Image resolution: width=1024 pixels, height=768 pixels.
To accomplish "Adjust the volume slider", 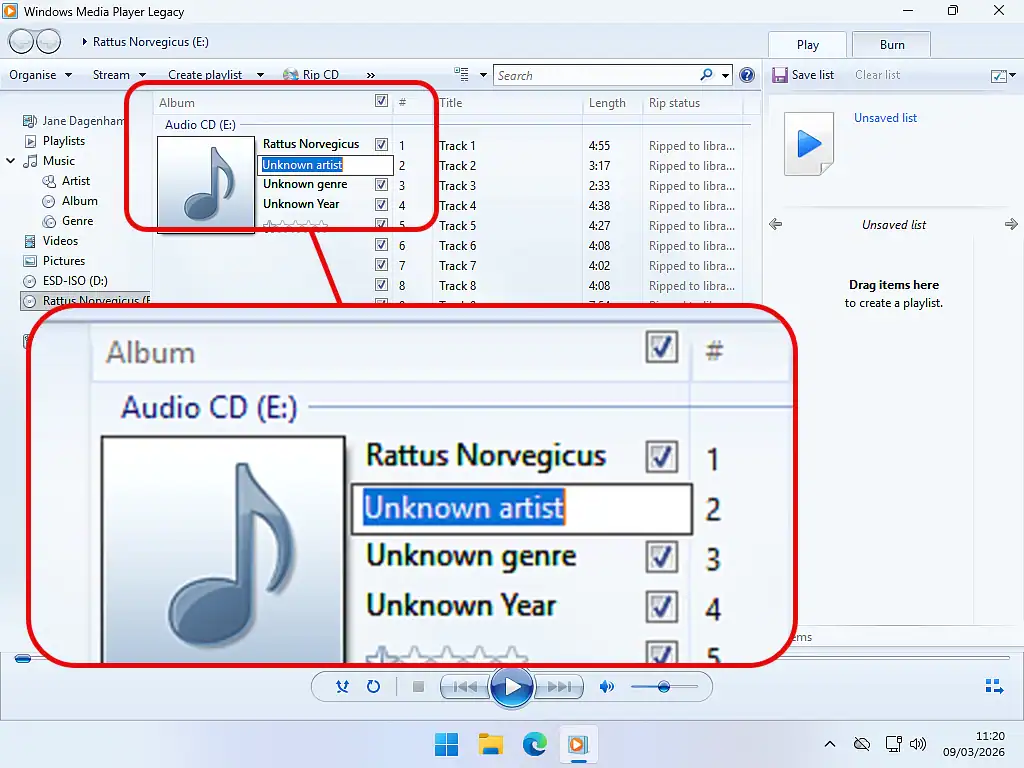I will click(x=665, y=687).
